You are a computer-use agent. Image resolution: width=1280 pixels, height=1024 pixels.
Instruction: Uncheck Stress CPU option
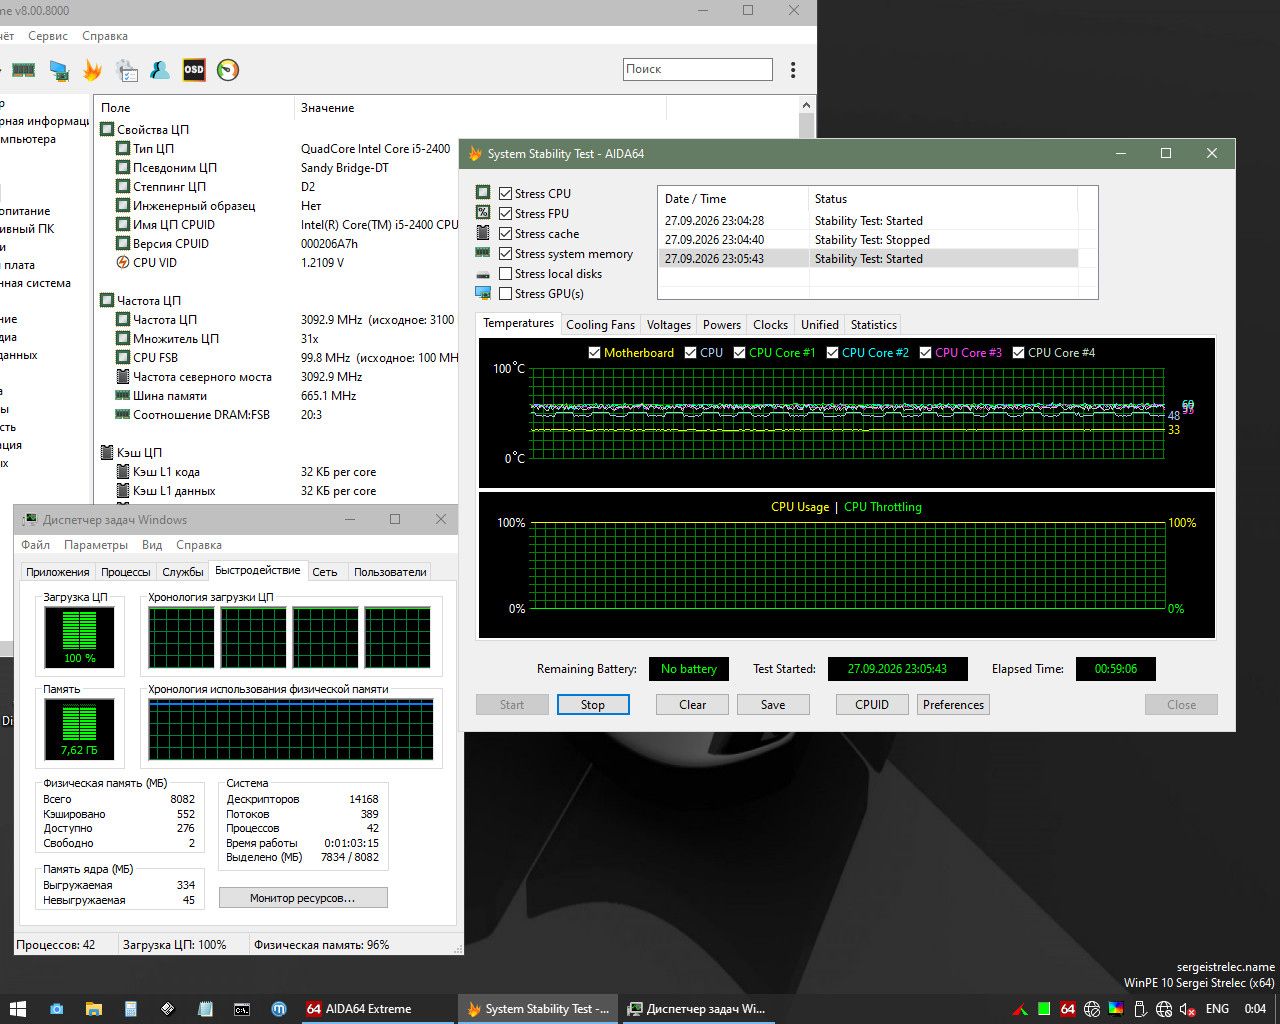506,194
